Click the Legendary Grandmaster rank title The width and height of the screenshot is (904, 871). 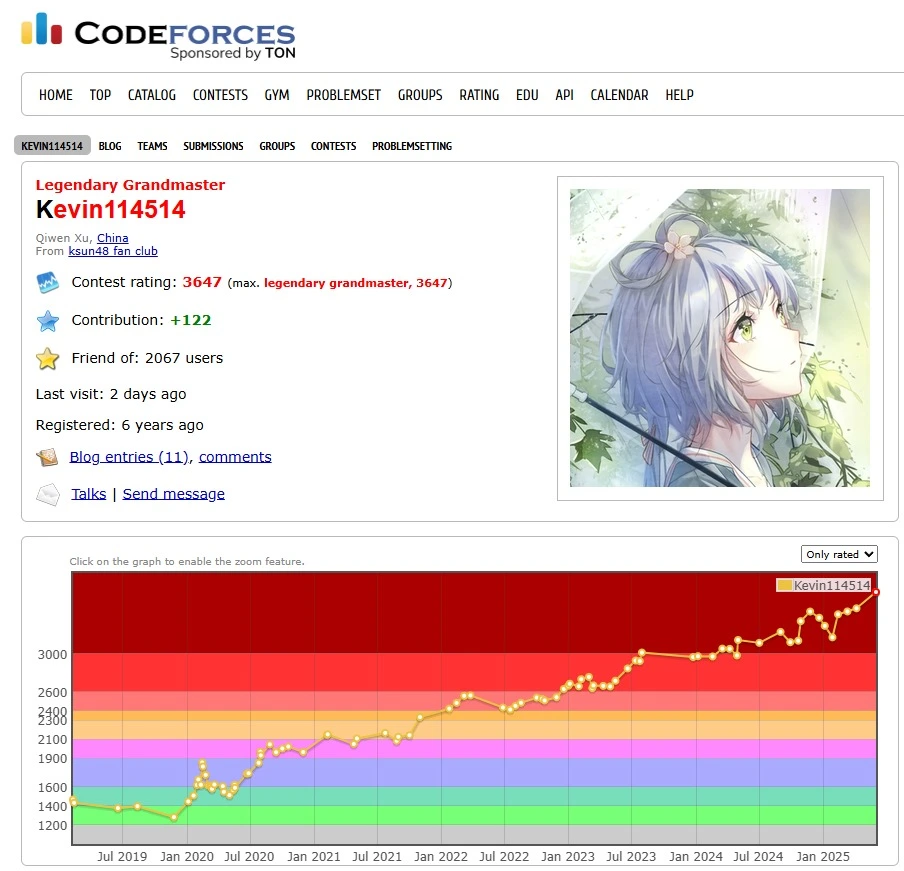pos(130,185)
